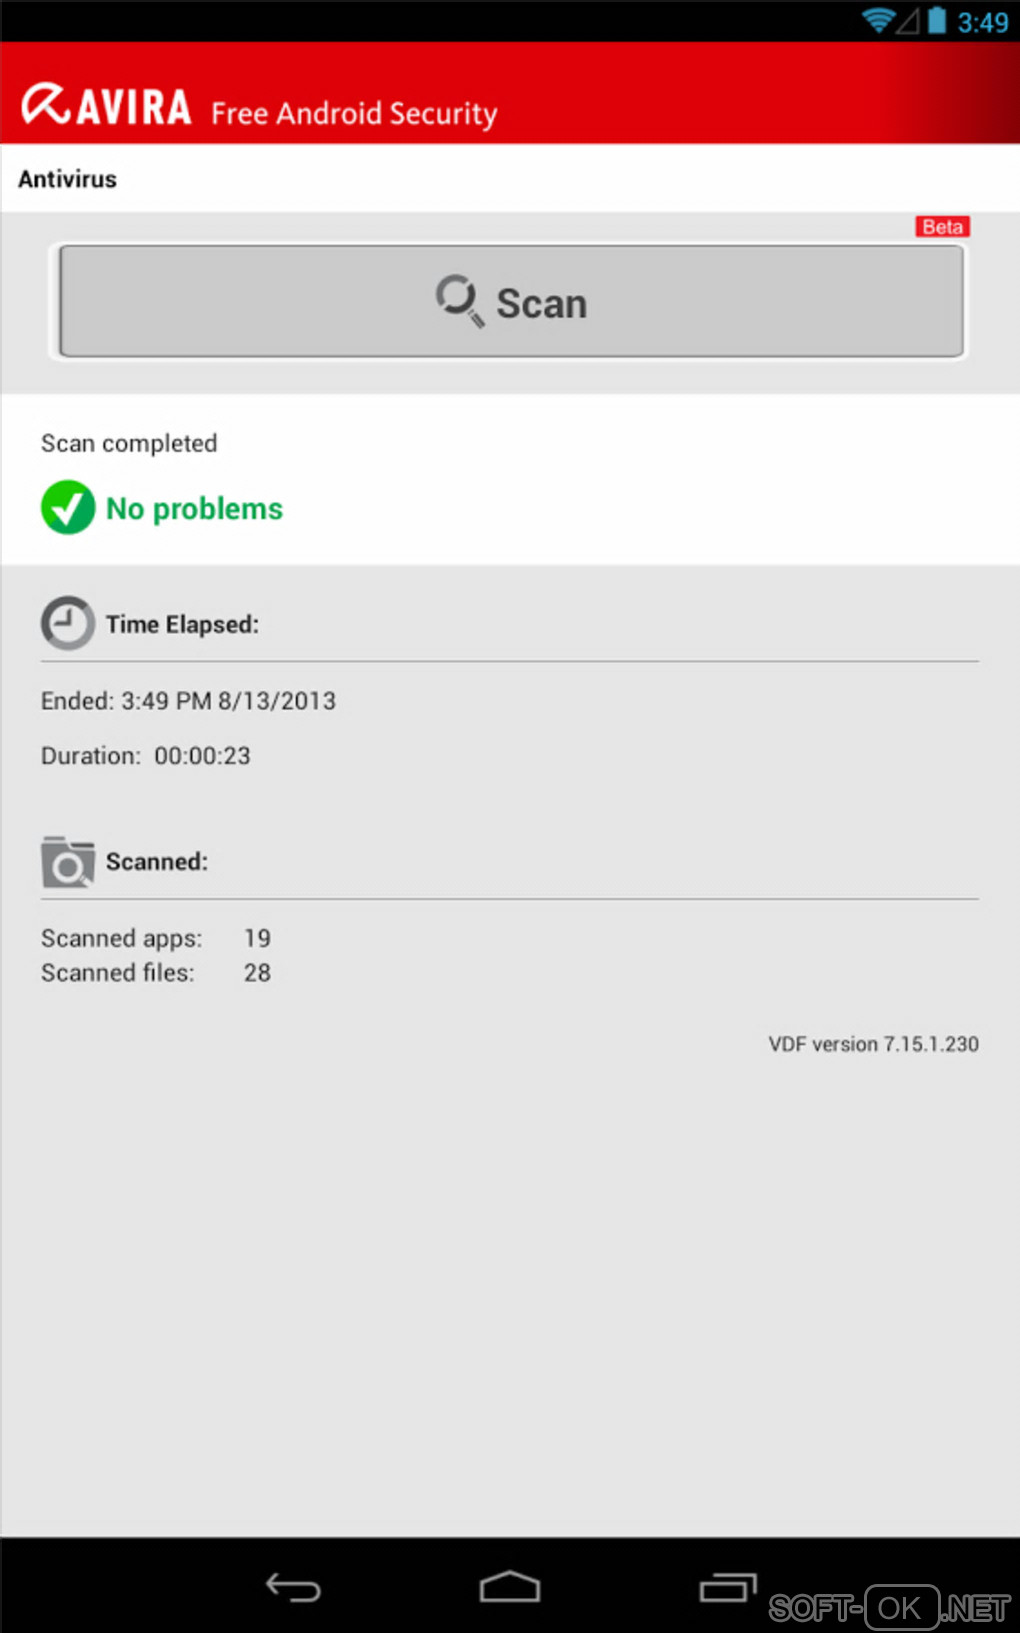The height and width of the screenshot is (1633, 1020).
Task: Tap the Android back navigation button
Action: tap(293, 1586)
